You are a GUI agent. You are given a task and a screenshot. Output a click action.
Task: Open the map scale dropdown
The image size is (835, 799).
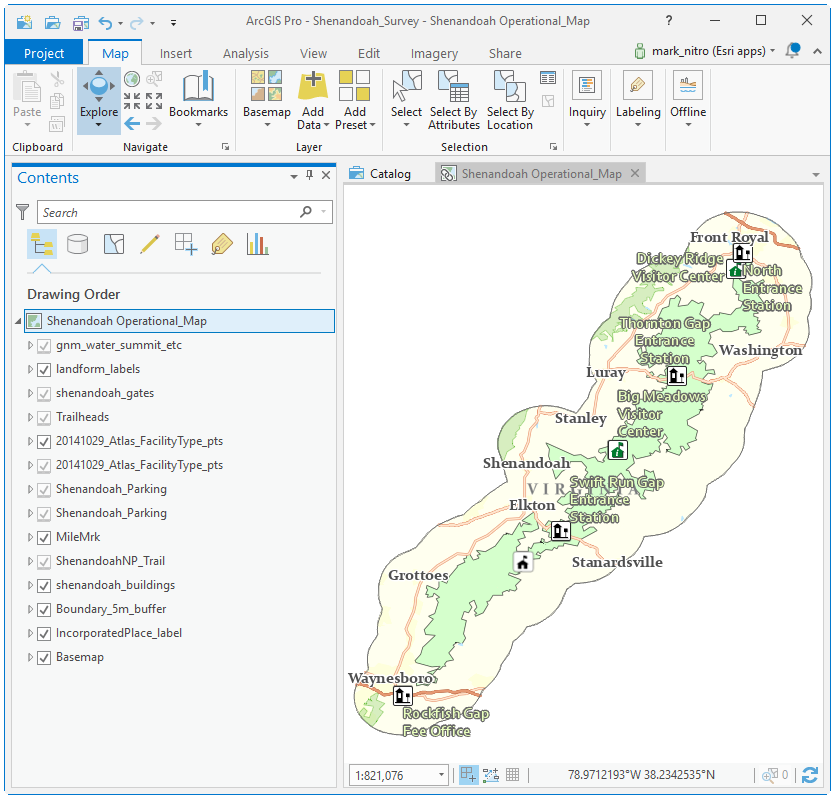click(x=441, y=775)
